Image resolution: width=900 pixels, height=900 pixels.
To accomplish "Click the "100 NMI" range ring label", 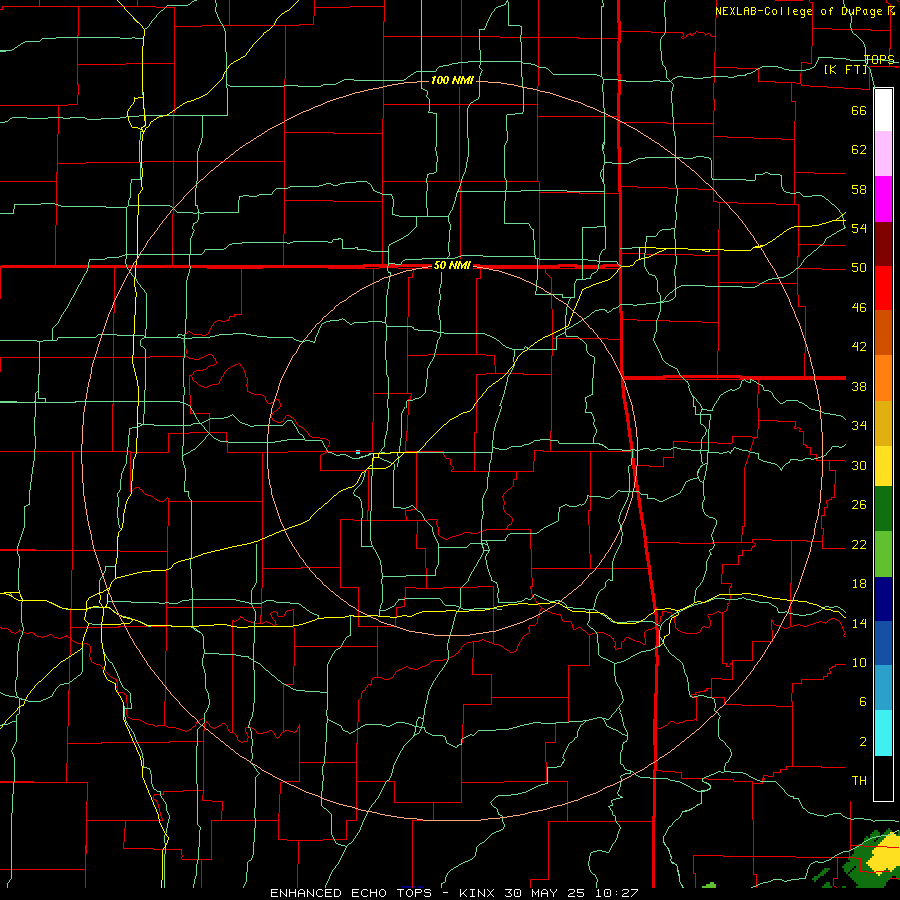I will tap(452, 80).
